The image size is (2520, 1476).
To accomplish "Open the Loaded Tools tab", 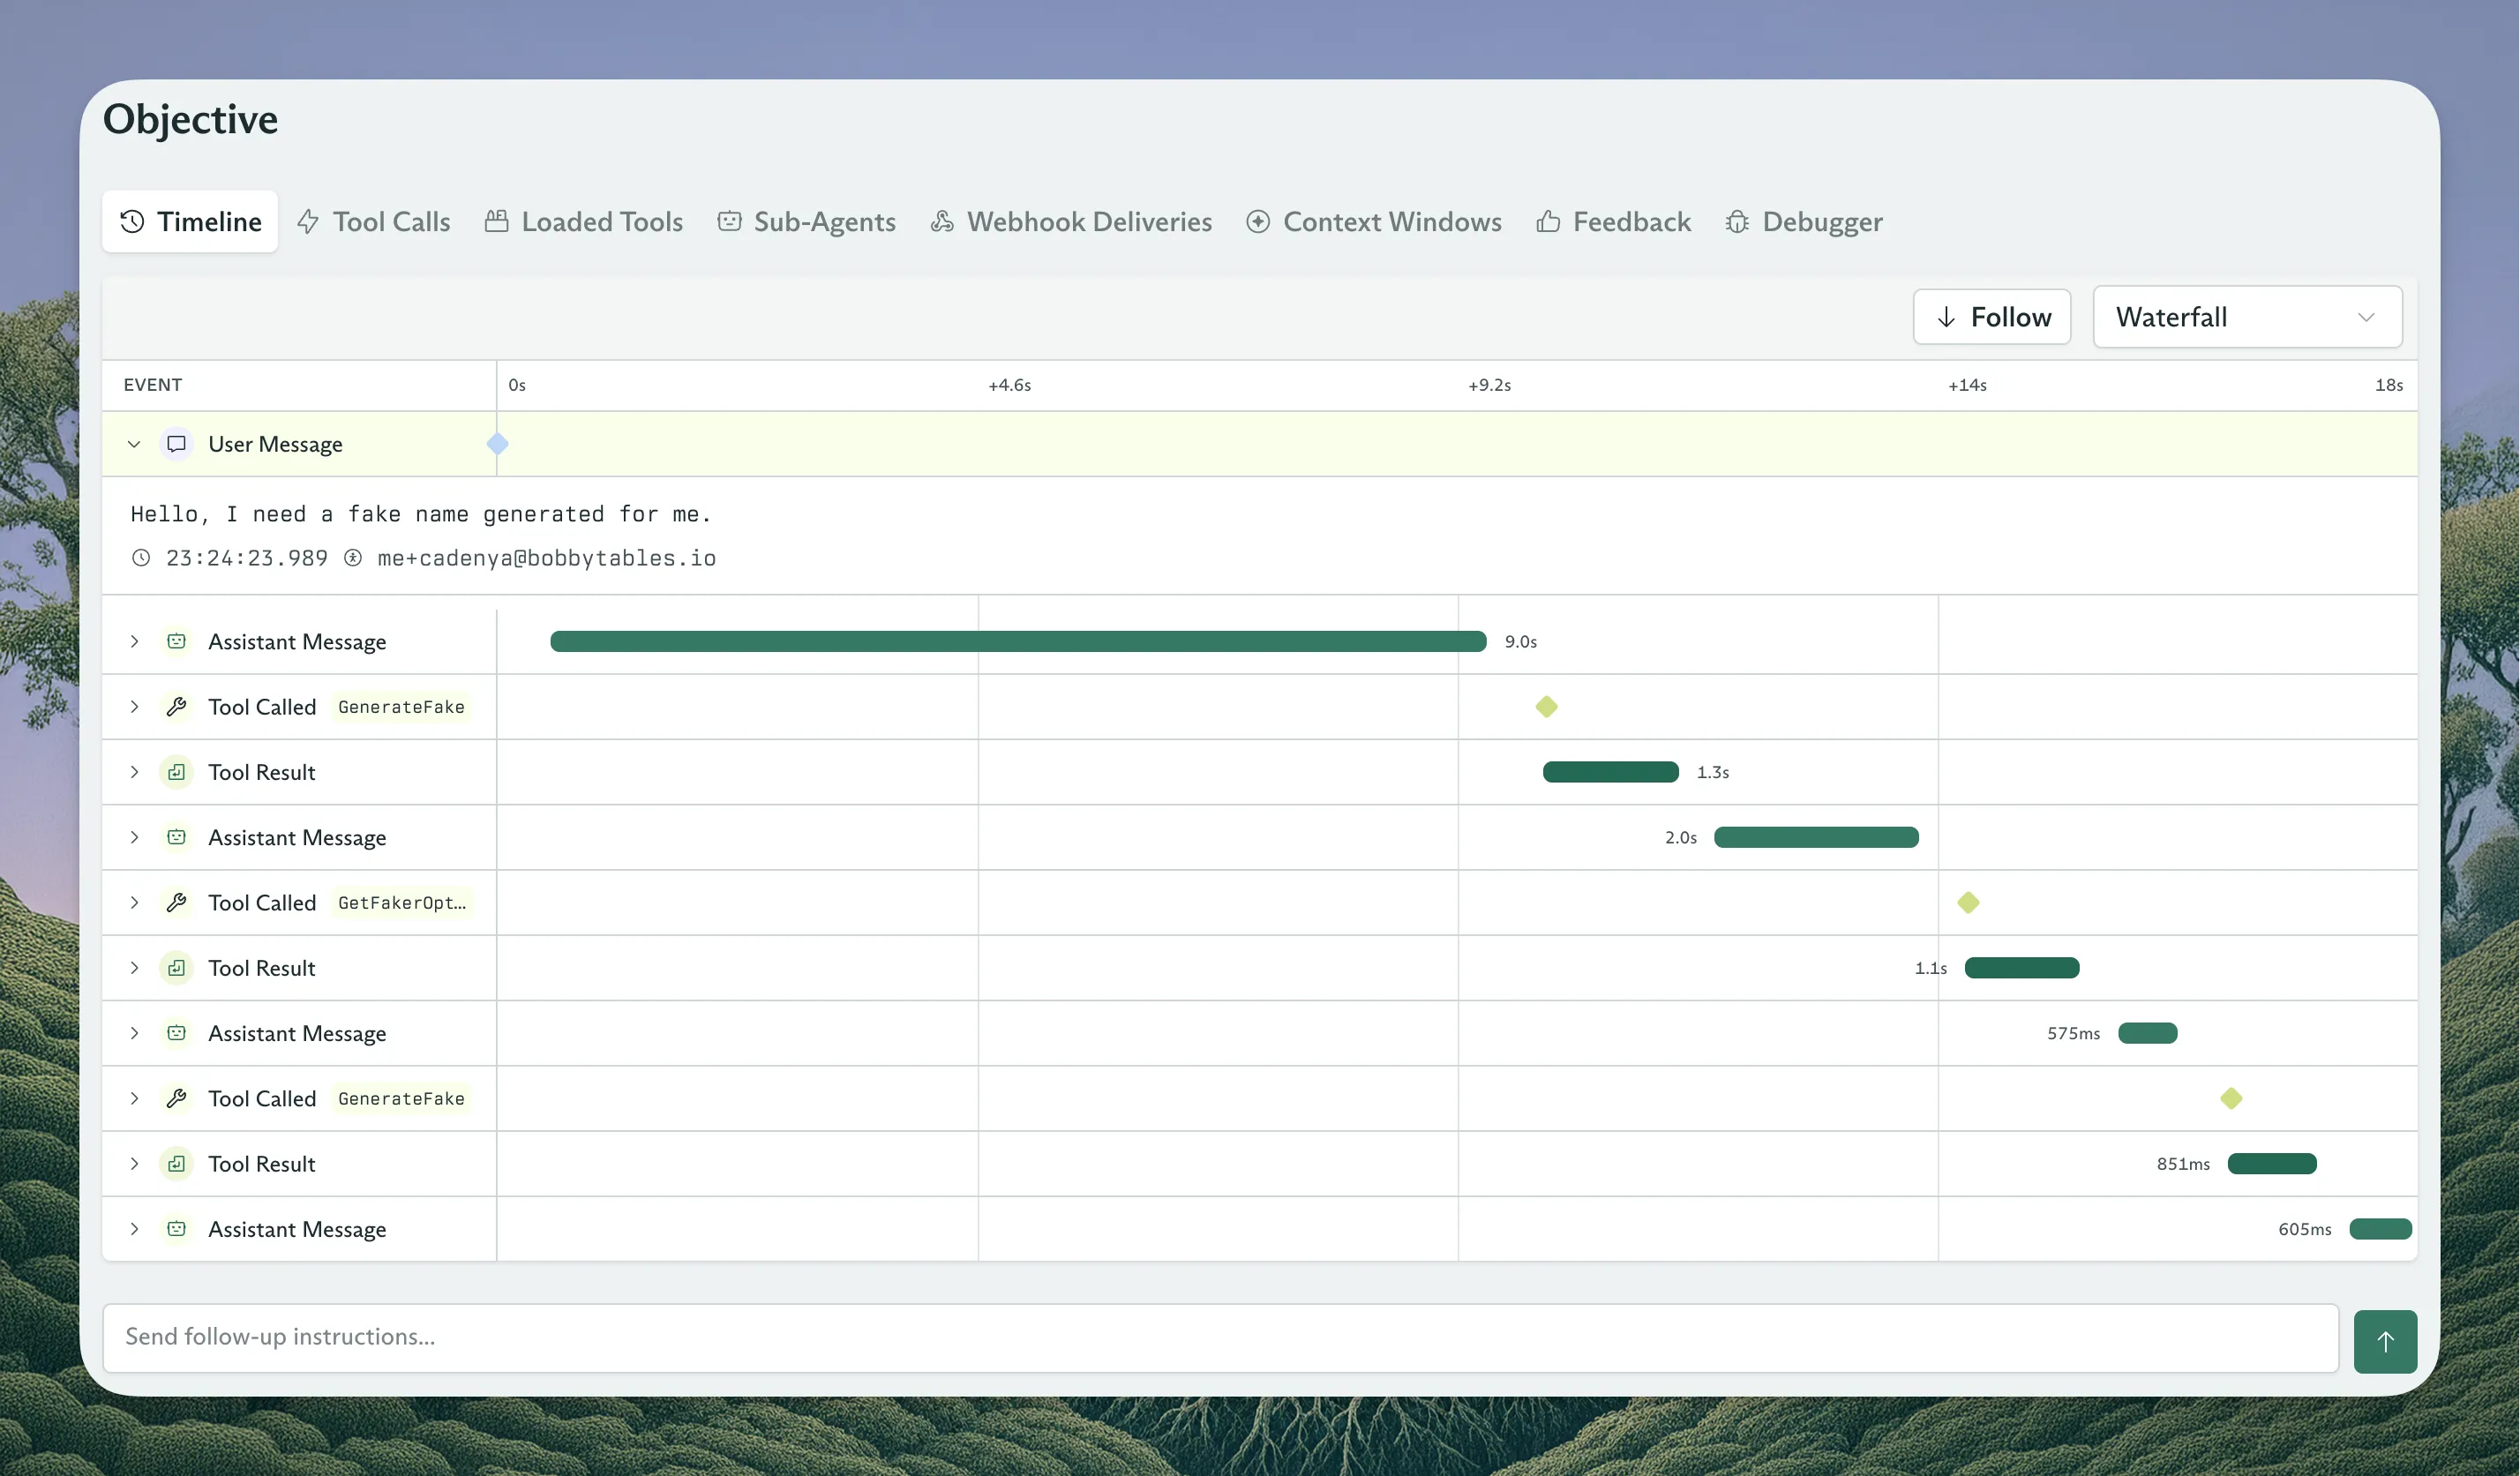I will (584, 221).
